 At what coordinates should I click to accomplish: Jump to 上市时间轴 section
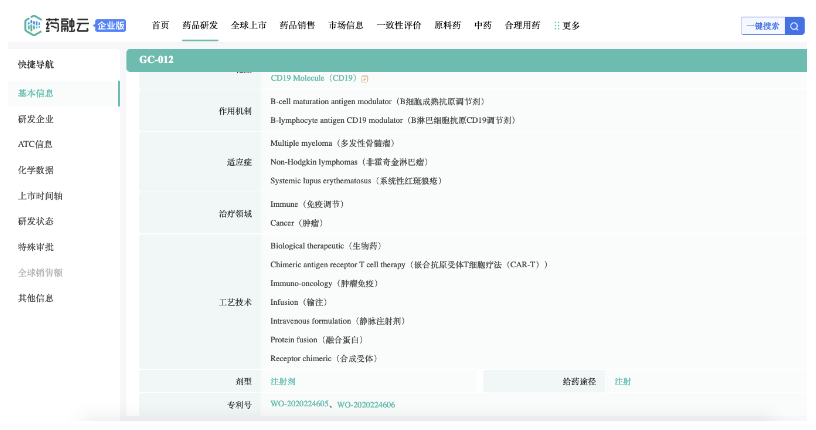(x=40, y=196)
